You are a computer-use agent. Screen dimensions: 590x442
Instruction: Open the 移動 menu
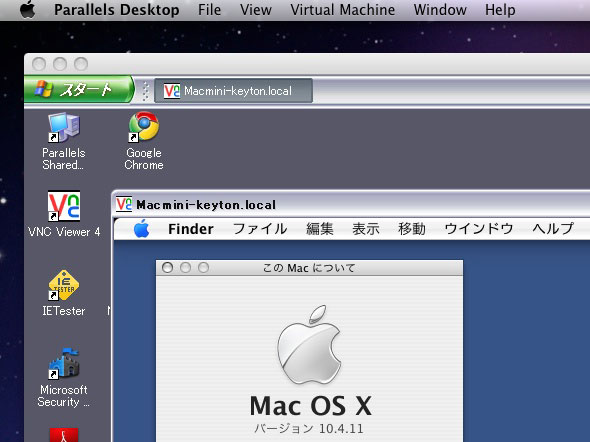pyautogui.click(x=412, y=229)
